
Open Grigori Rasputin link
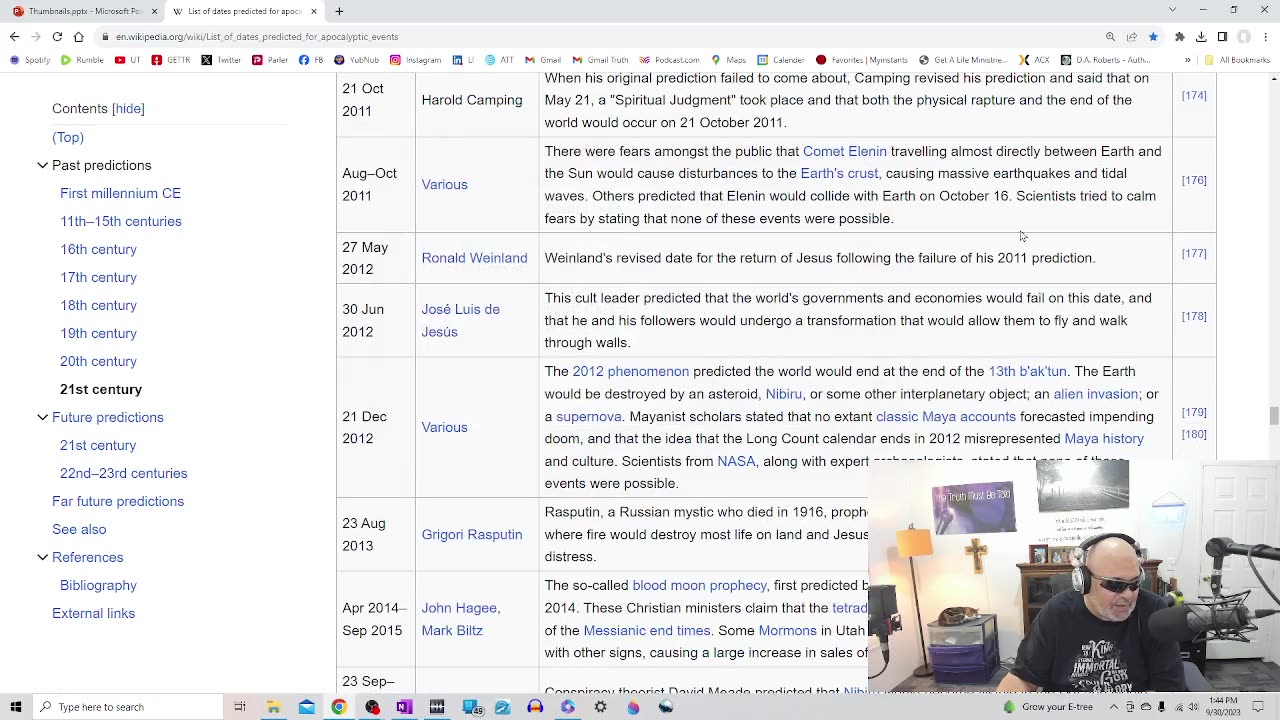(x=471, y=534)
